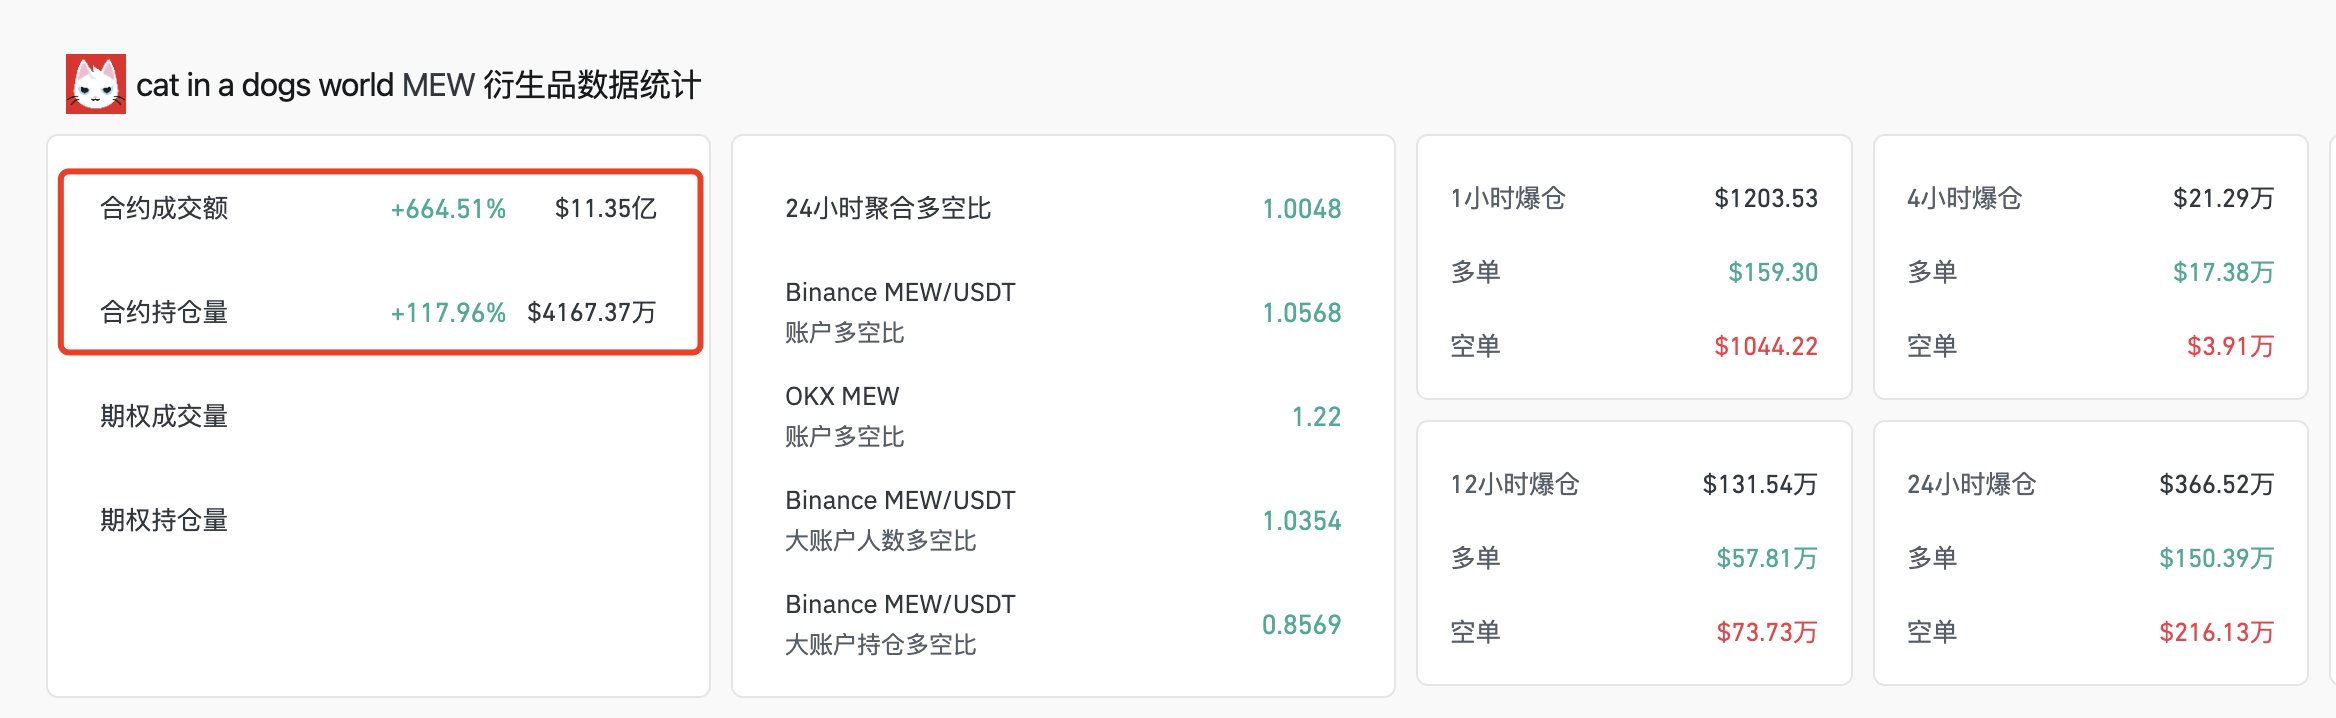Click the 0.8569 大账户持仓多空比 value
Viewport: 2336px width, 718px height.
point(1301,625)
